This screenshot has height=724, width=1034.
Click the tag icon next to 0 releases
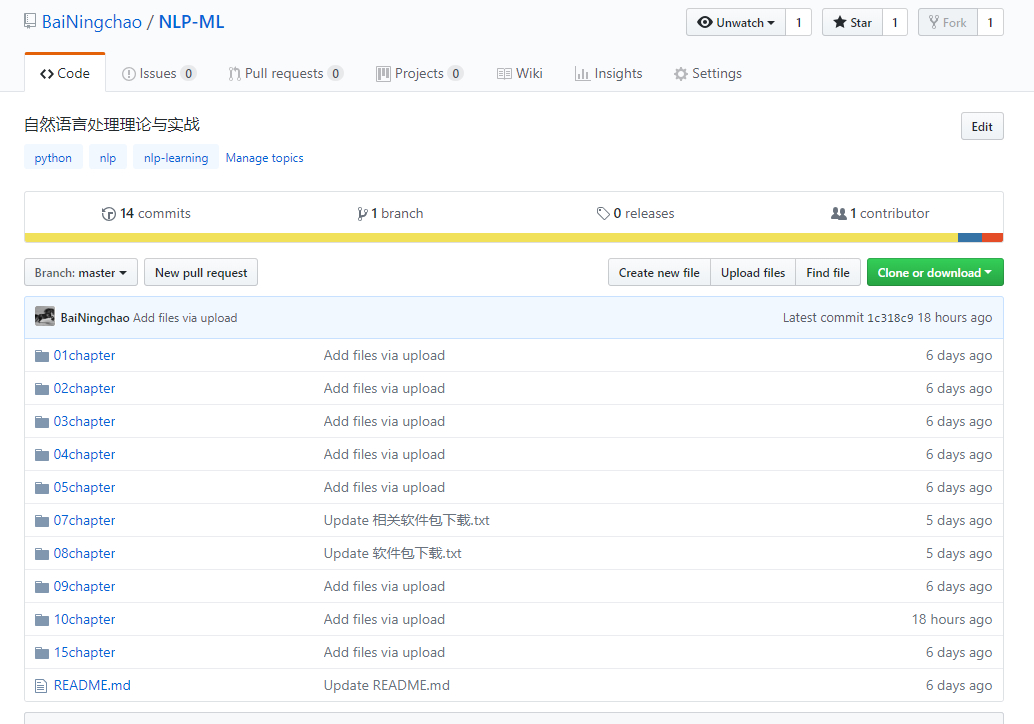click(x=603, y=214)
